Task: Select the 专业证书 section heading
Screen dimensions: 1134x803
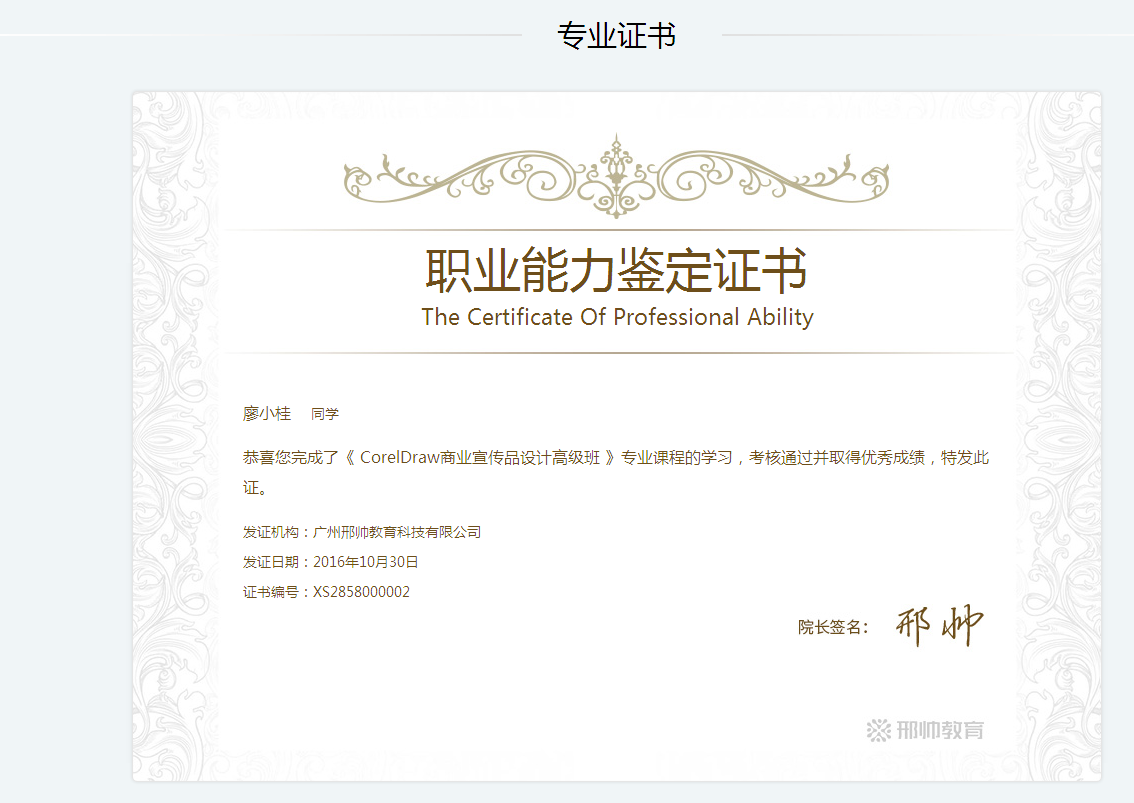Action: (x=616, y=36)
